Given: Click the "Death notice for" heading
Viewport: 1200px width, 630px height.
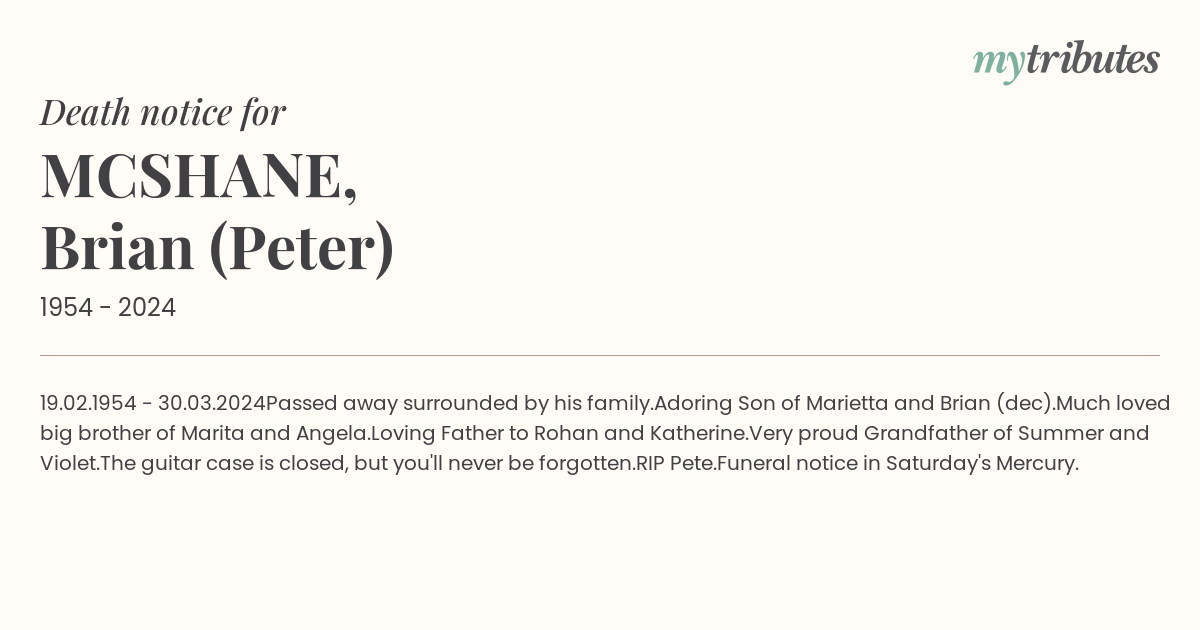Looking at the screenshot, I should (x=163, y=112).
